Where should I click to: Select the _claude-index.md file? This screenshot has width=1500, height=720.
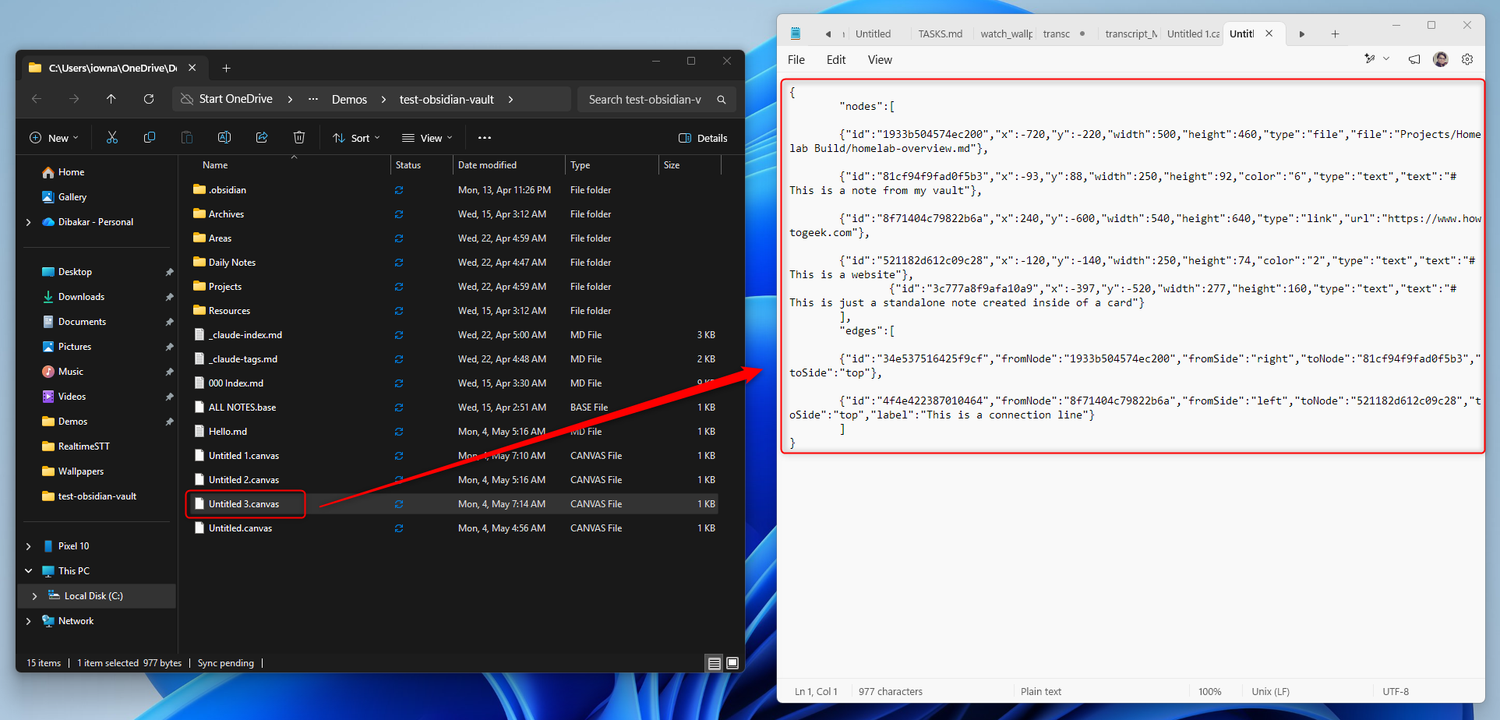[245, 335]
